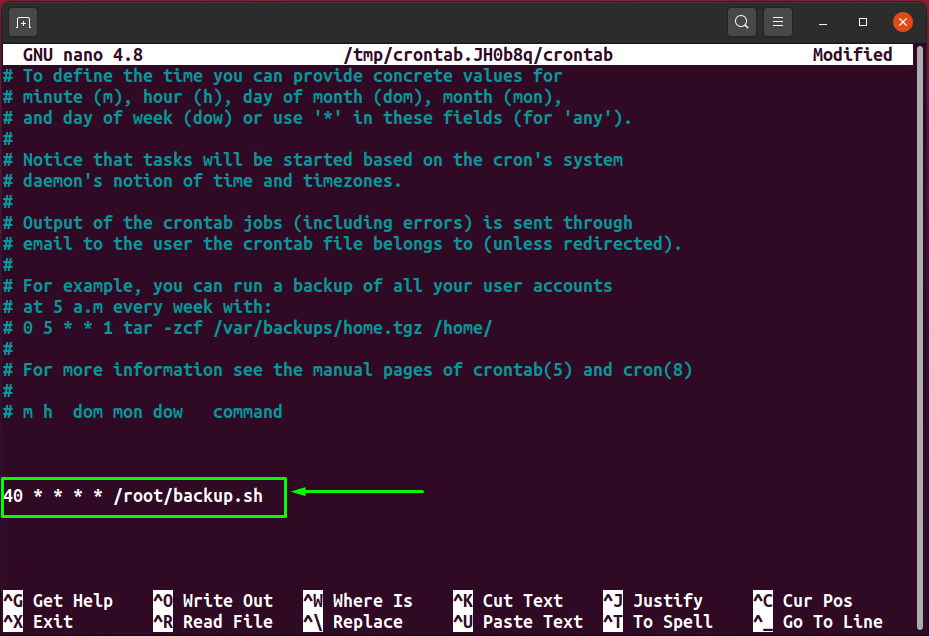Click the '# m h dom mon dow command' line
This screenshot has width=929, height=636.
coord(143,412)
